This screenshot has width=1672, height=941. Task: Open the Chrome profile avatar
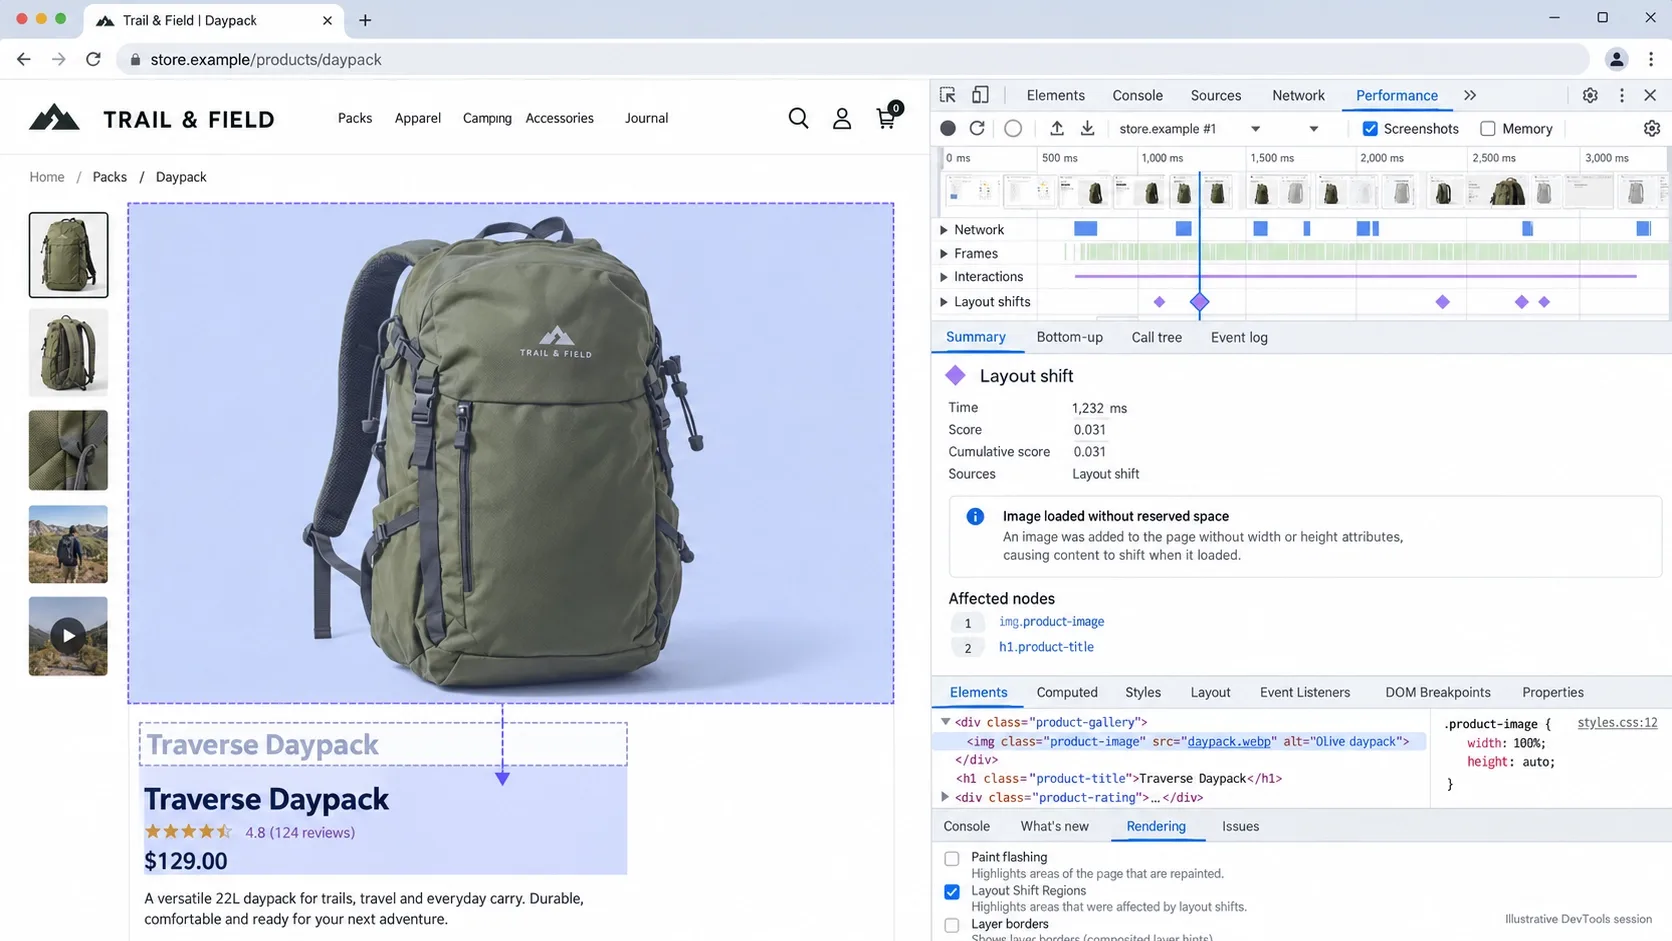point(1616,59)
